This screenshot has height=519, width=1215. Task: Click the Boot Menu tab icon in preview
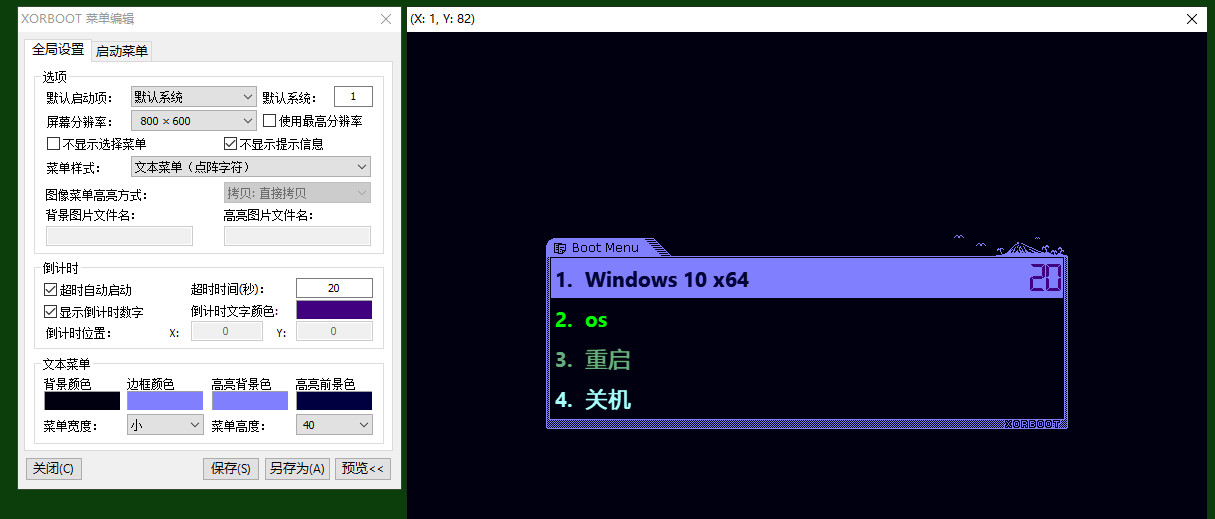[x=560, y=248]
